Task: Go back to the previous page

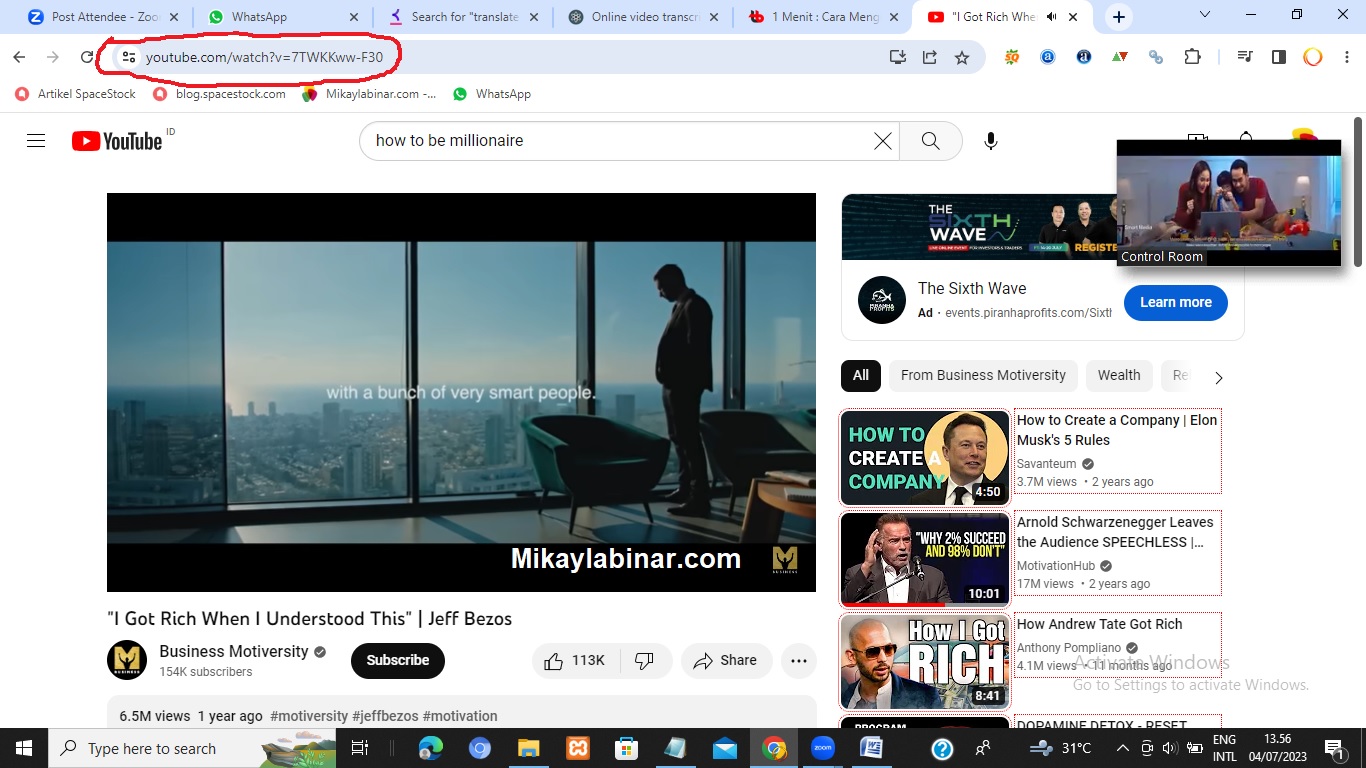Action: [19, 57]
